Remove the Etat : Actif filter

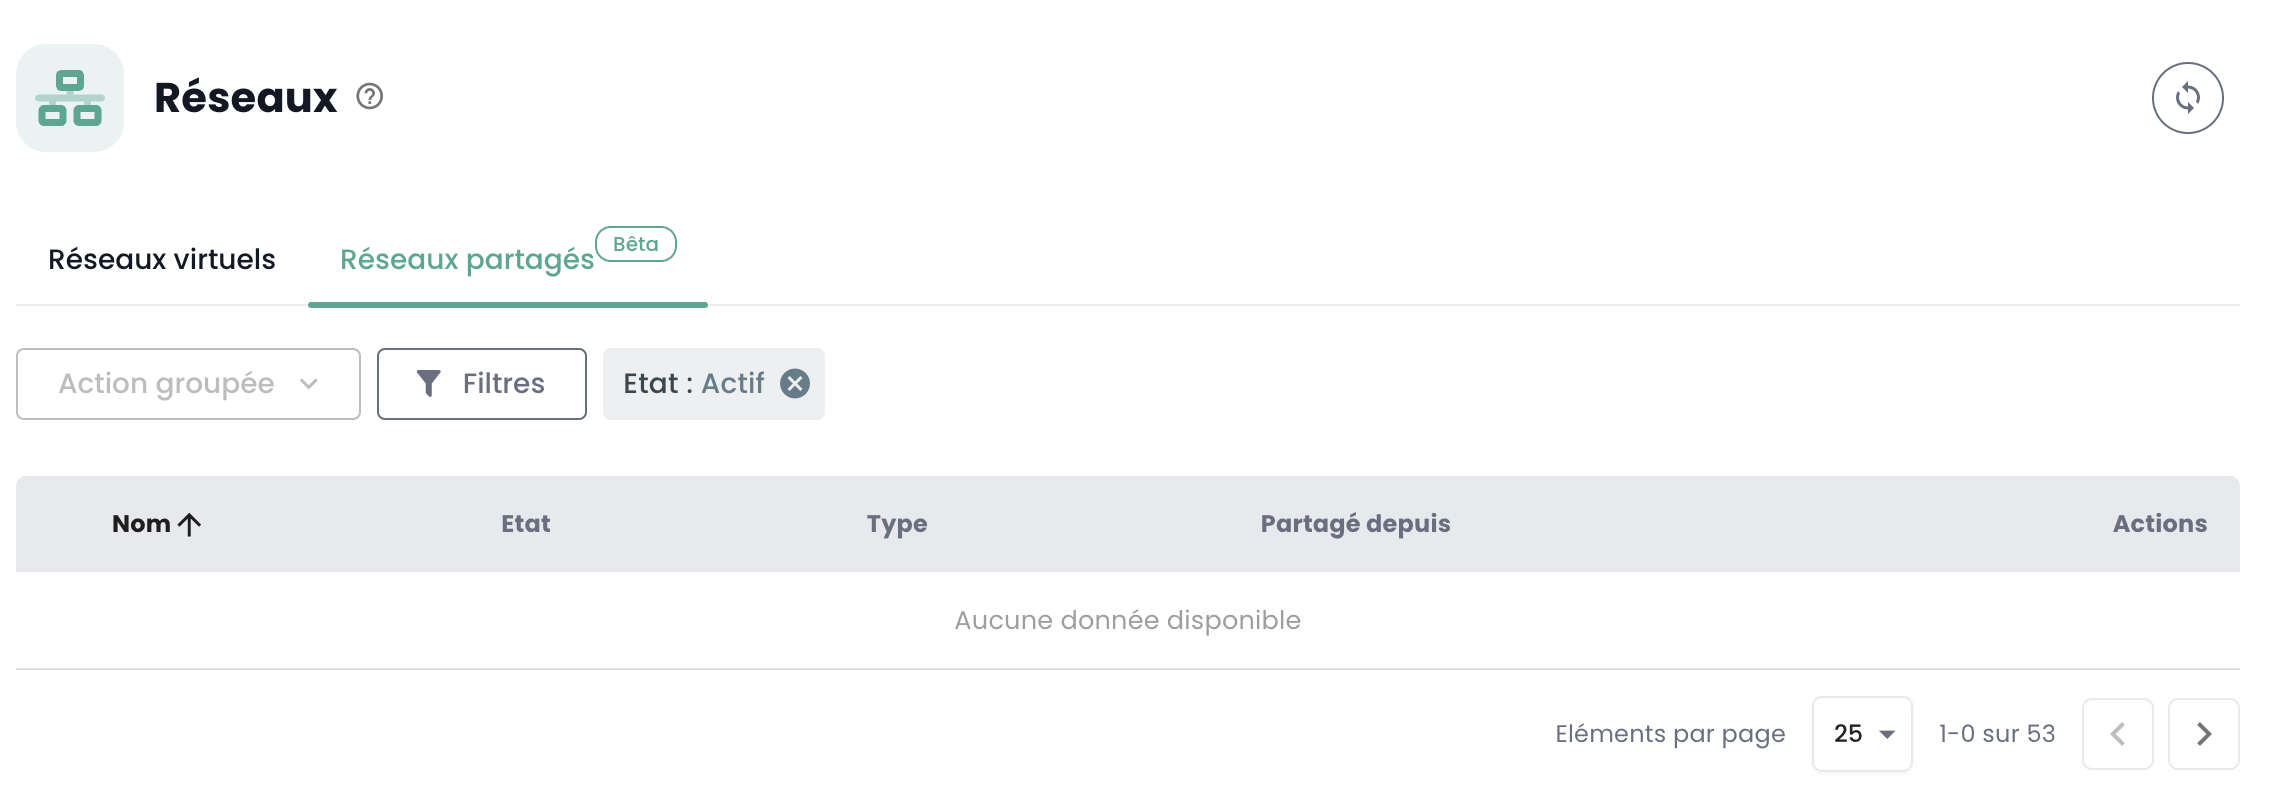(x=795, y=384)
